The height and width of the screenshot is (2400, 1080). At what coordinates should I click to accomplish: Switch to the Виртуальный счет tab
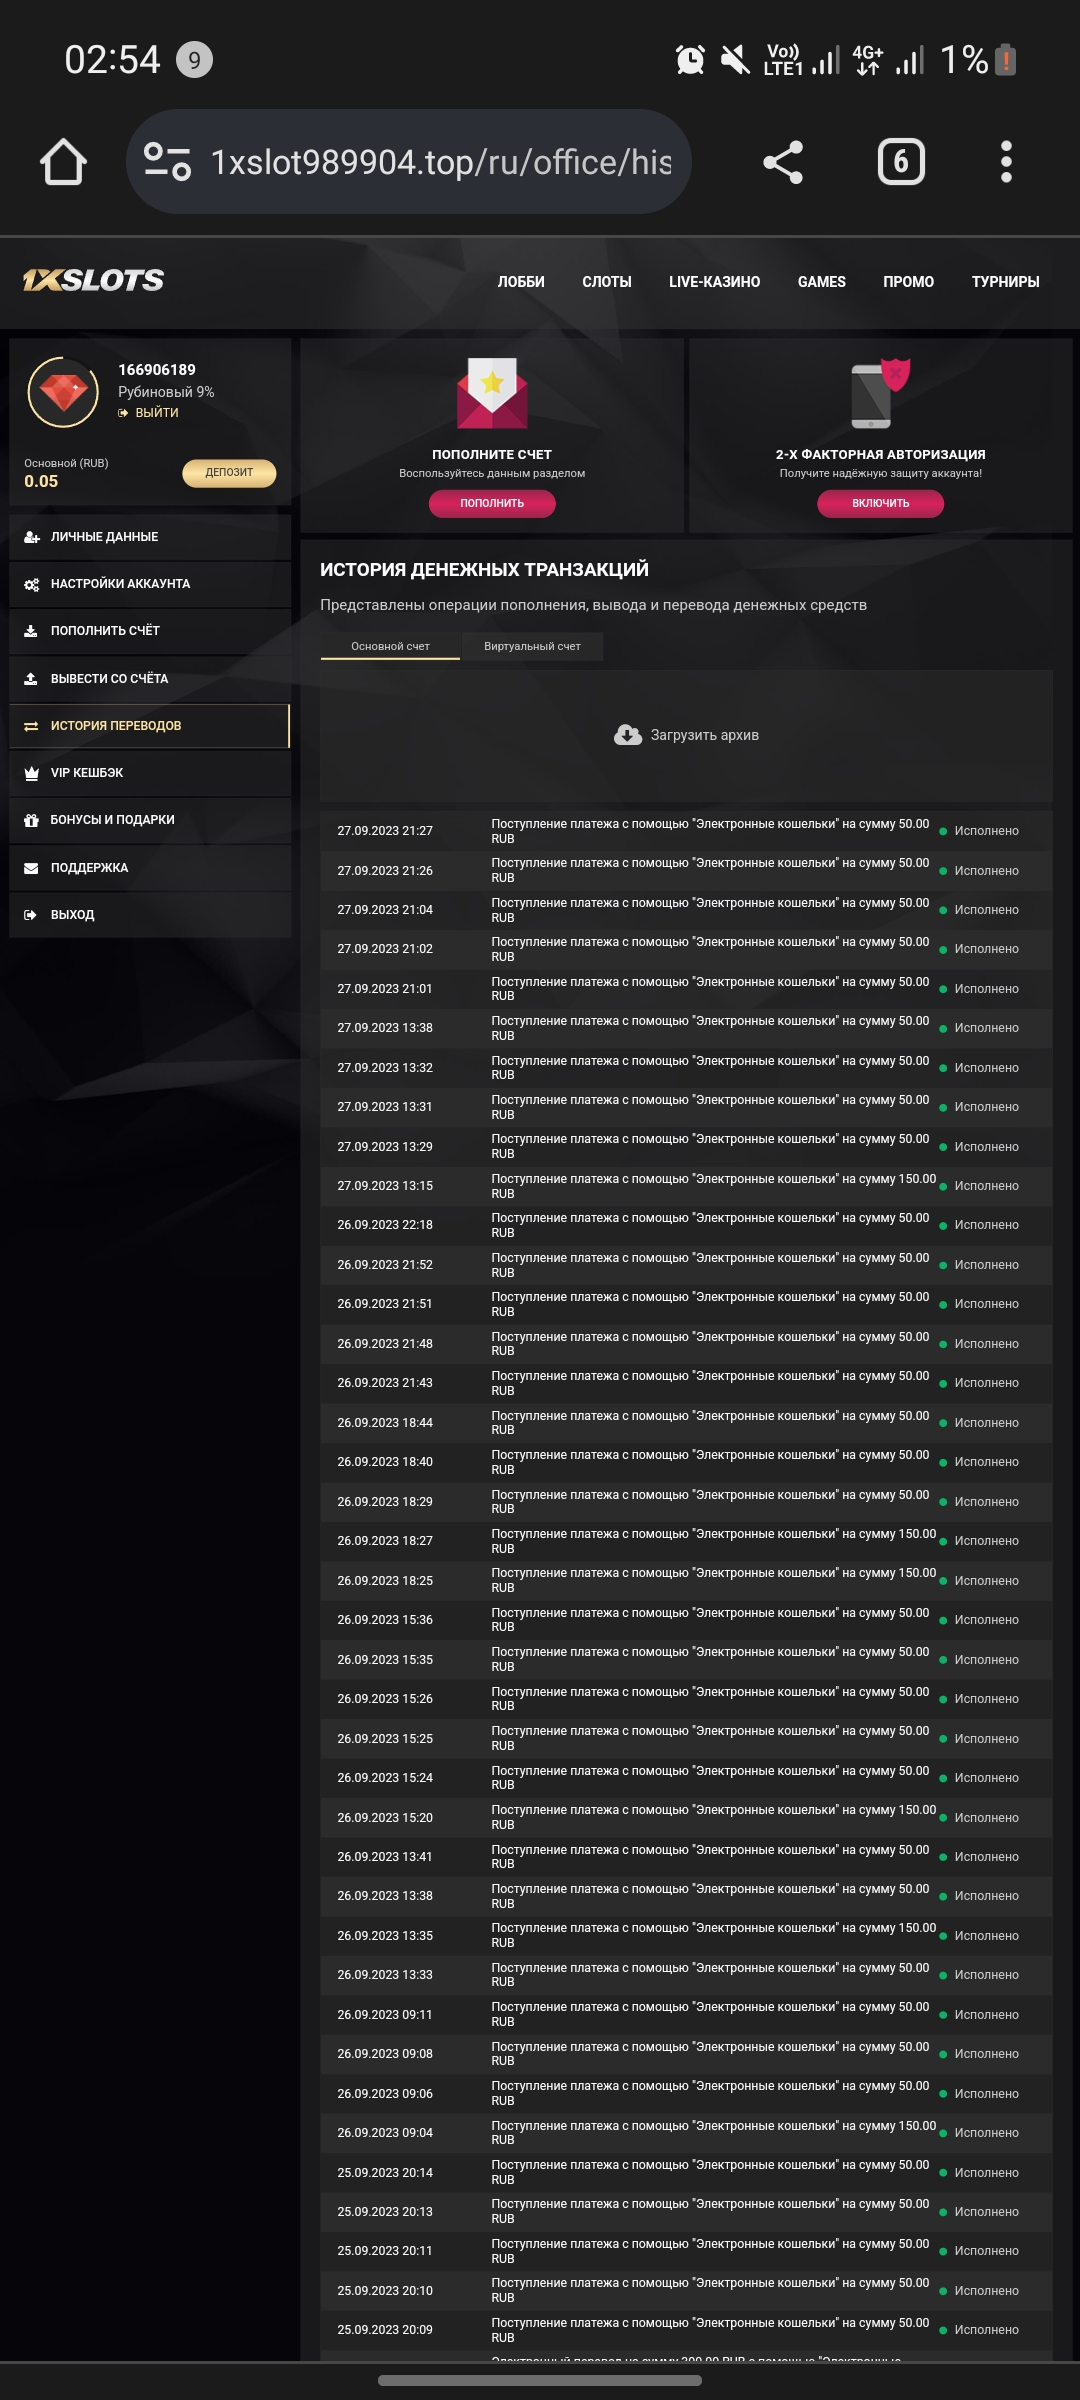click(x=532, y=647)
